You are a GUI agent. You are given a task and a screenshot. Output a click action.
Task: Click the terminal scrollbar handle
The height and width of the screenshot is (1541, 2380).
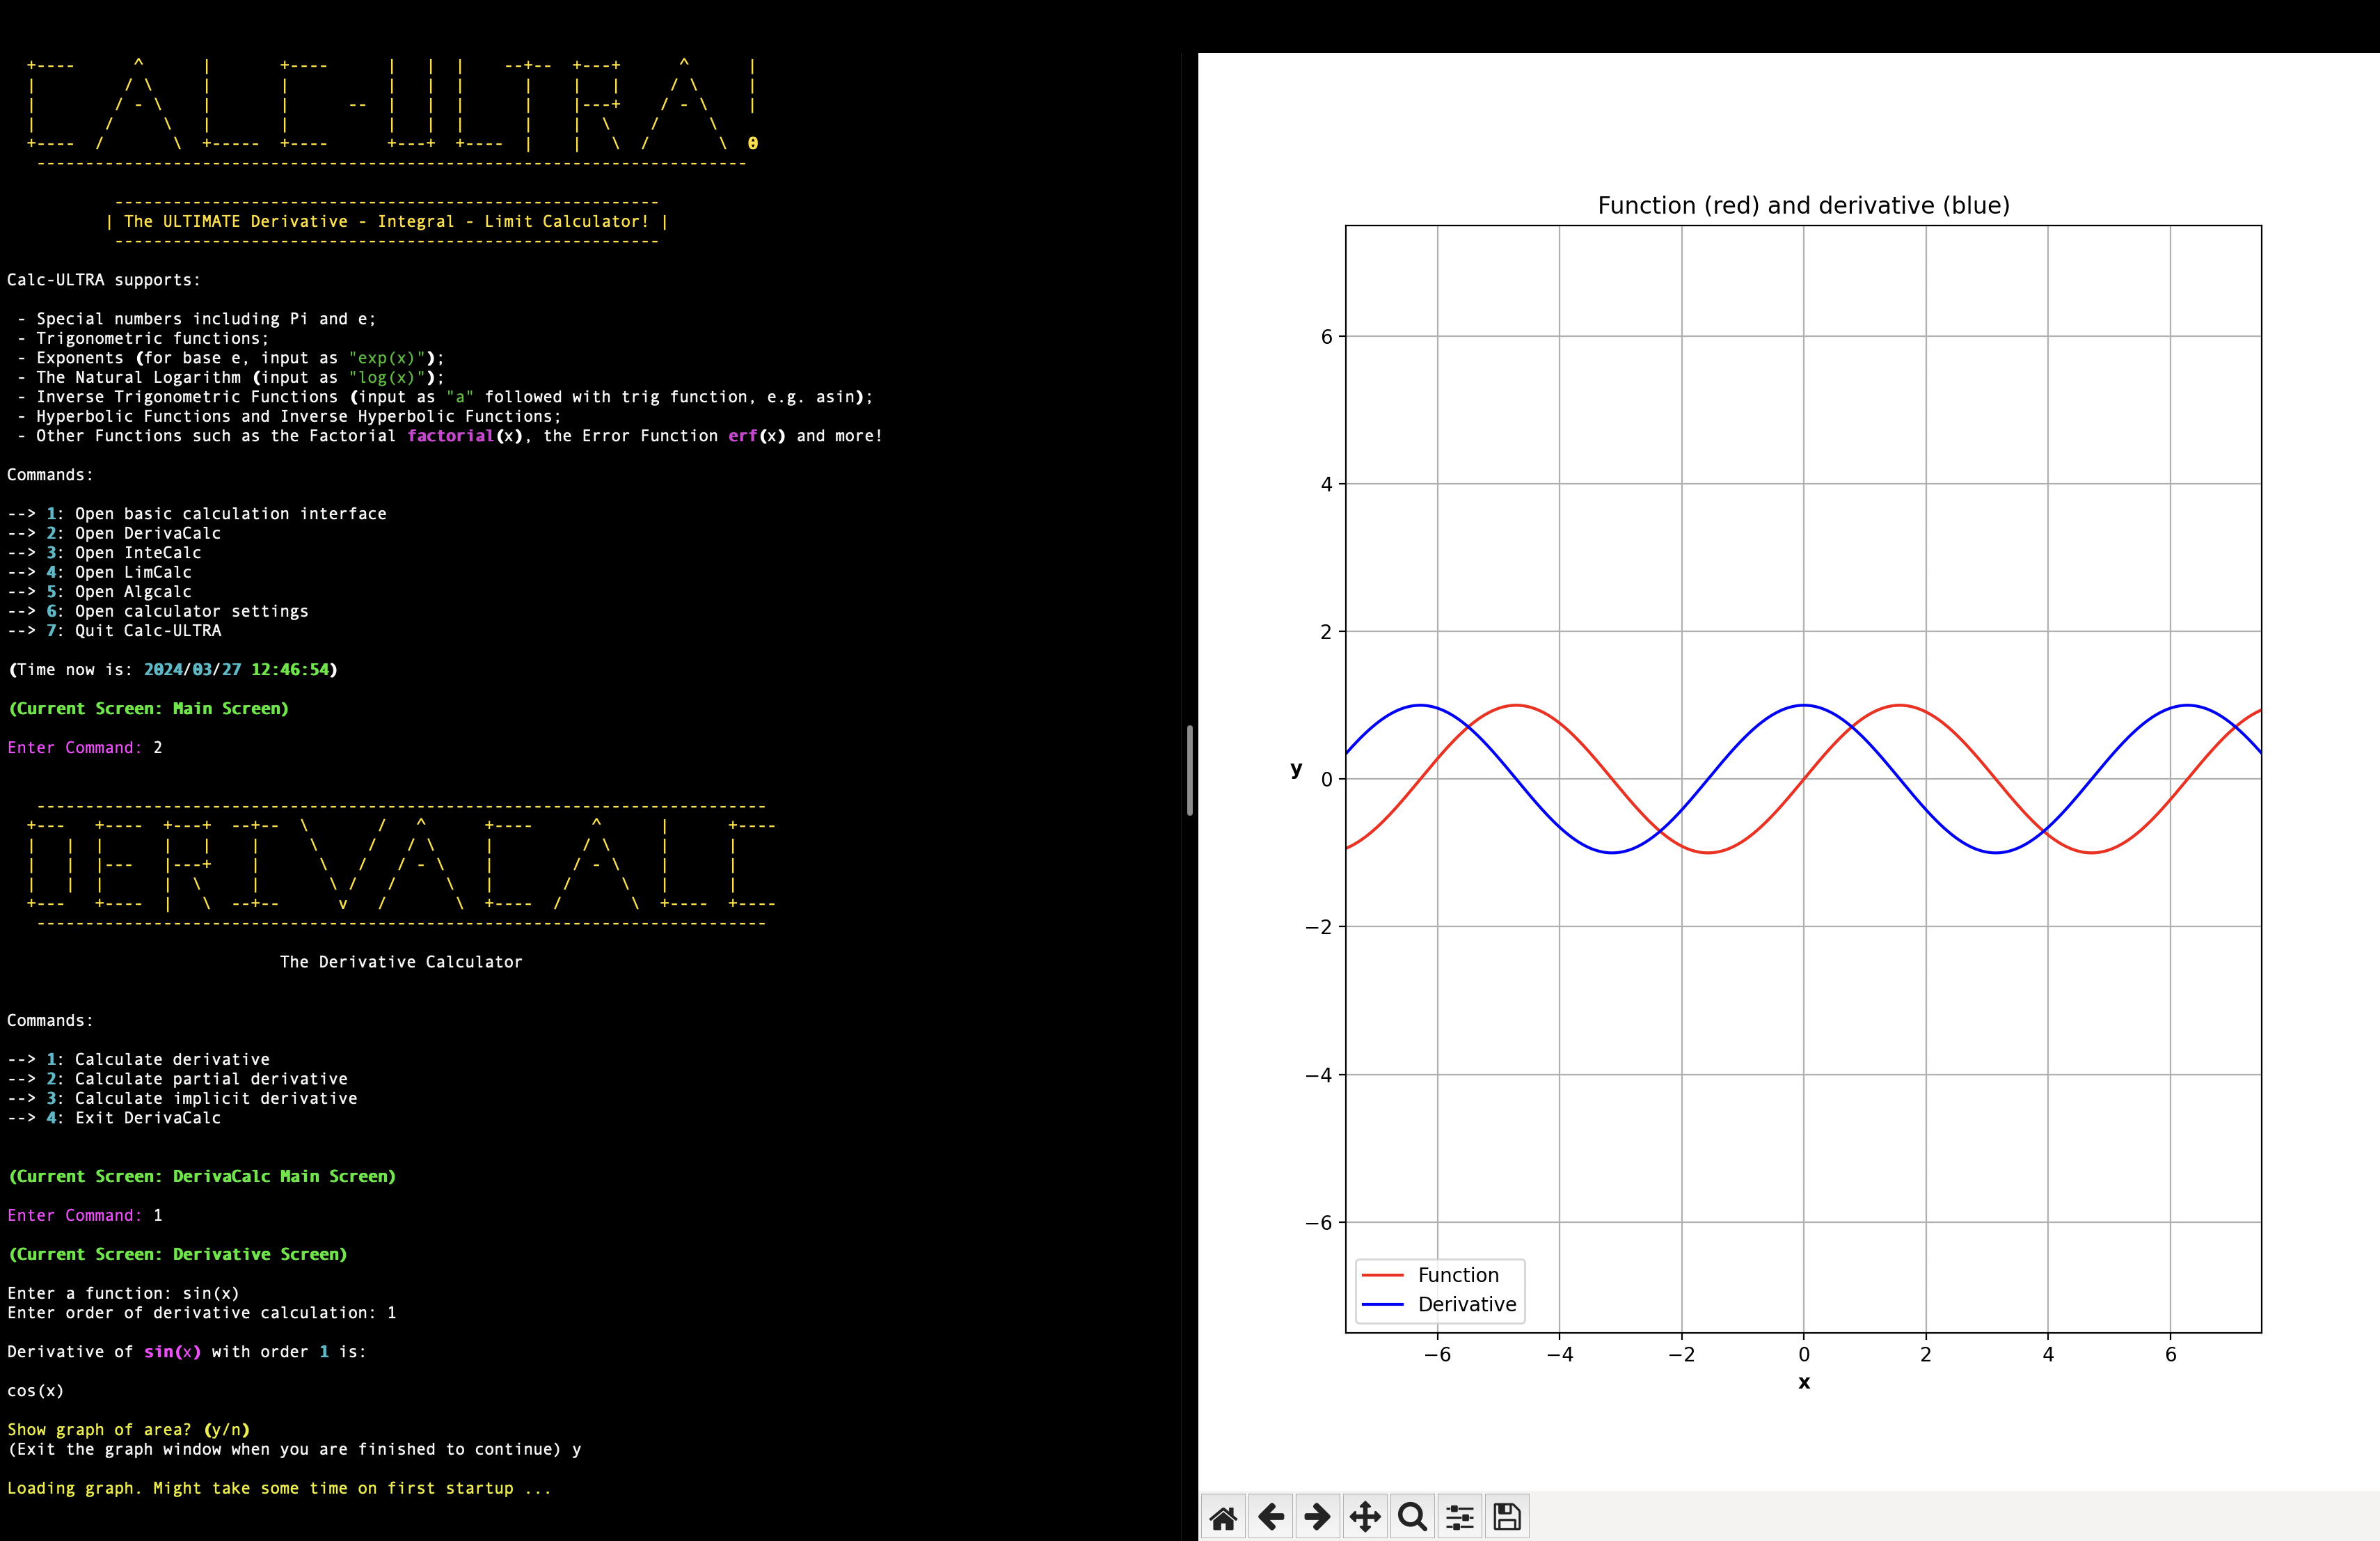1190,770
